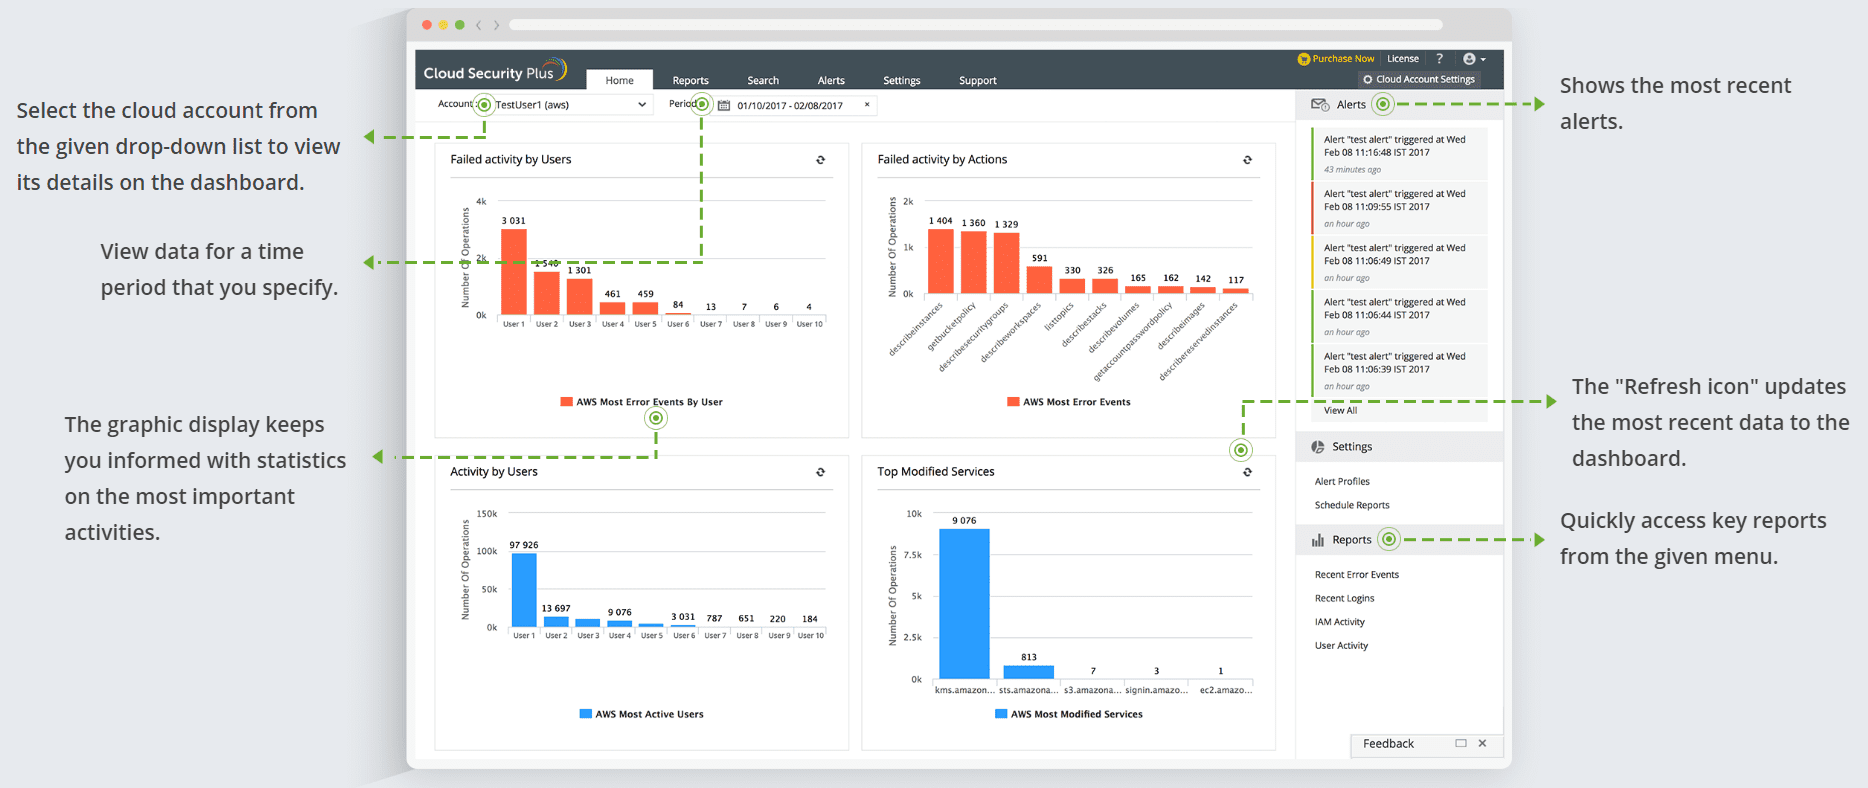Click the browser forward arrow
The height and width of the screenshot is (788, 1868).
point(496,25)
